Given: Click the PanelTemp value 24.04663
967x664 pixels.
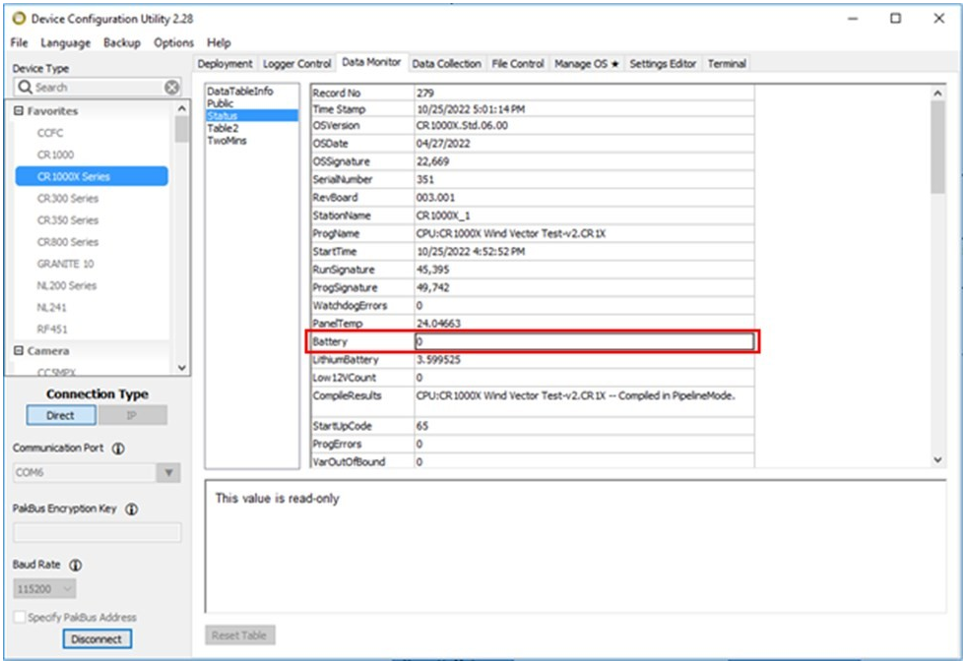Looking at the screenshot, I should point(438,324).
